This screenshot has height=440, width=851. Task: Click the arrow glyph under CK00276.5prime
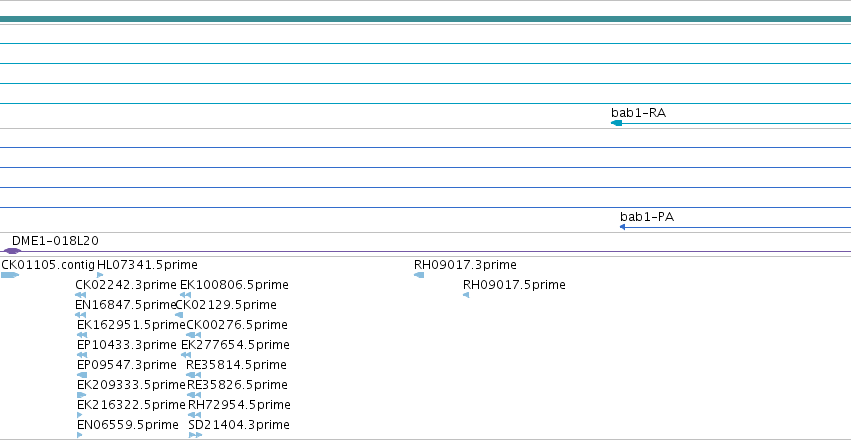tap(193, 335)
